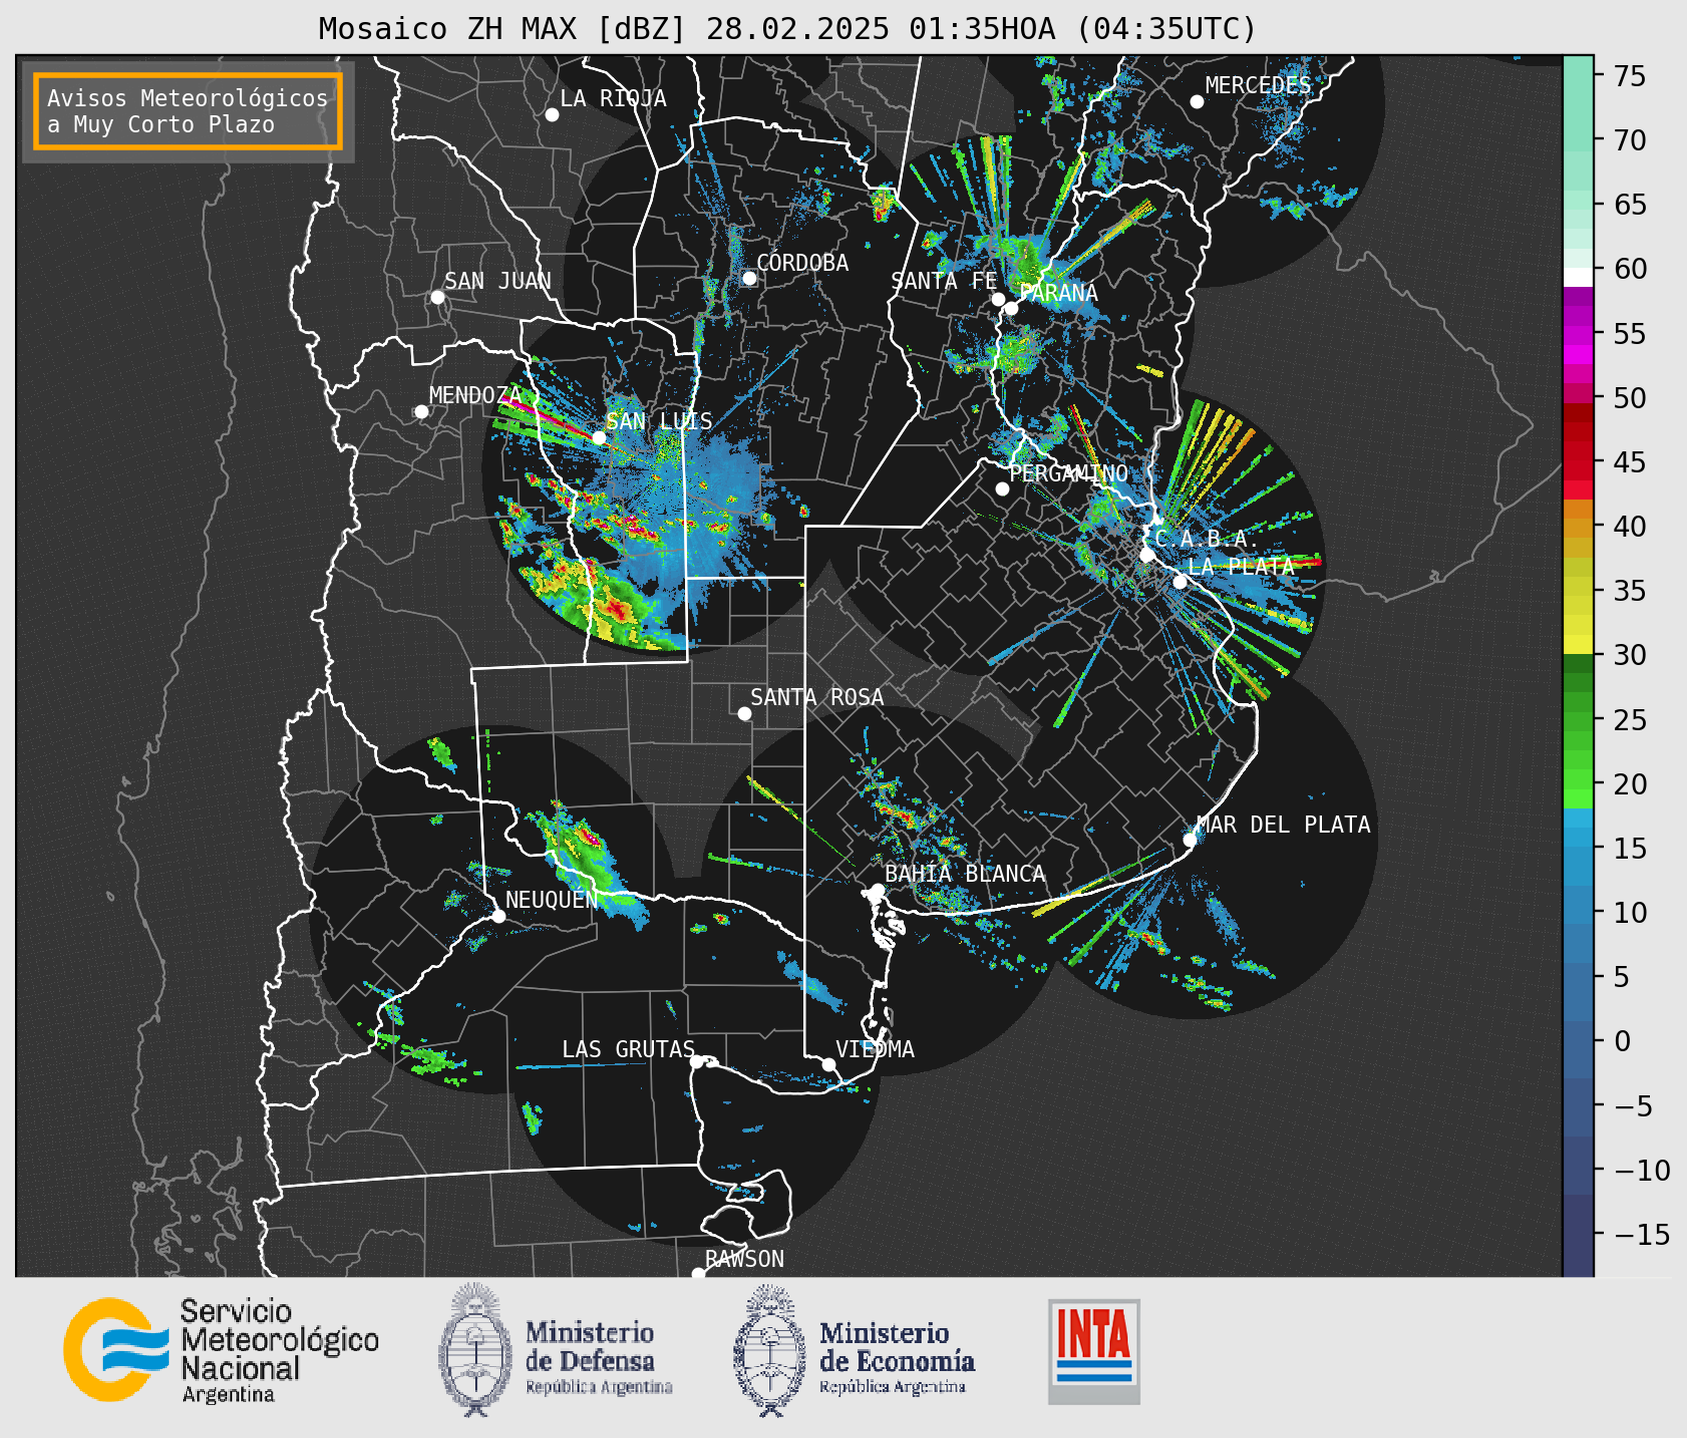Image resolution: width=1687 pixels, height=1438 pixels.
Task: Click the 'Argentina' text under Servicio Meteorológico Nacional
Action: 229,1394
